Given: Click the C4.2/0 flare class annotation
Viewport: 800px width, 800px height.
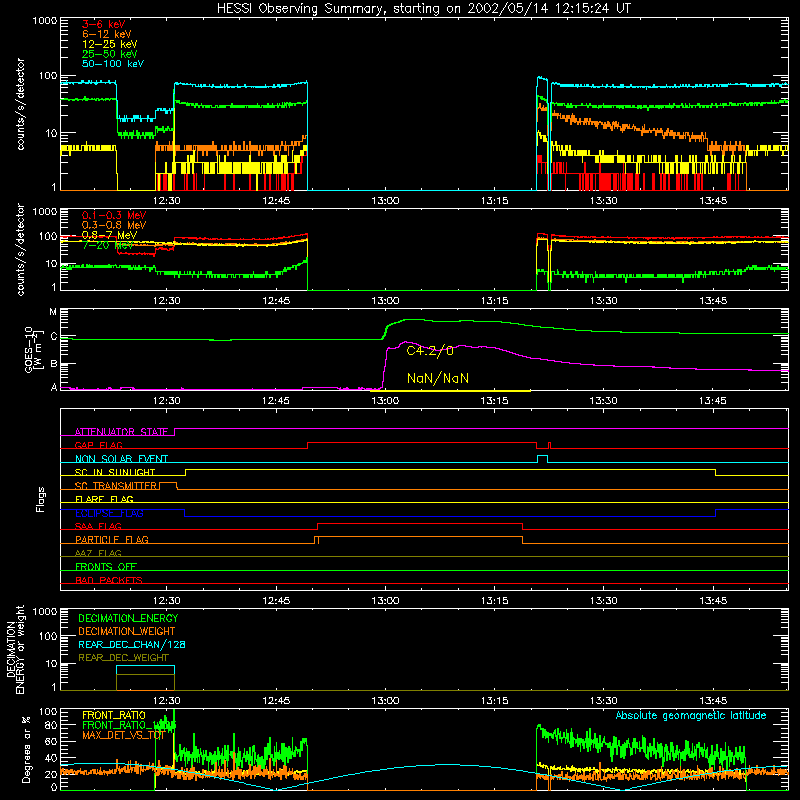Looking at the screenshot, I should [x=430, y=351].
